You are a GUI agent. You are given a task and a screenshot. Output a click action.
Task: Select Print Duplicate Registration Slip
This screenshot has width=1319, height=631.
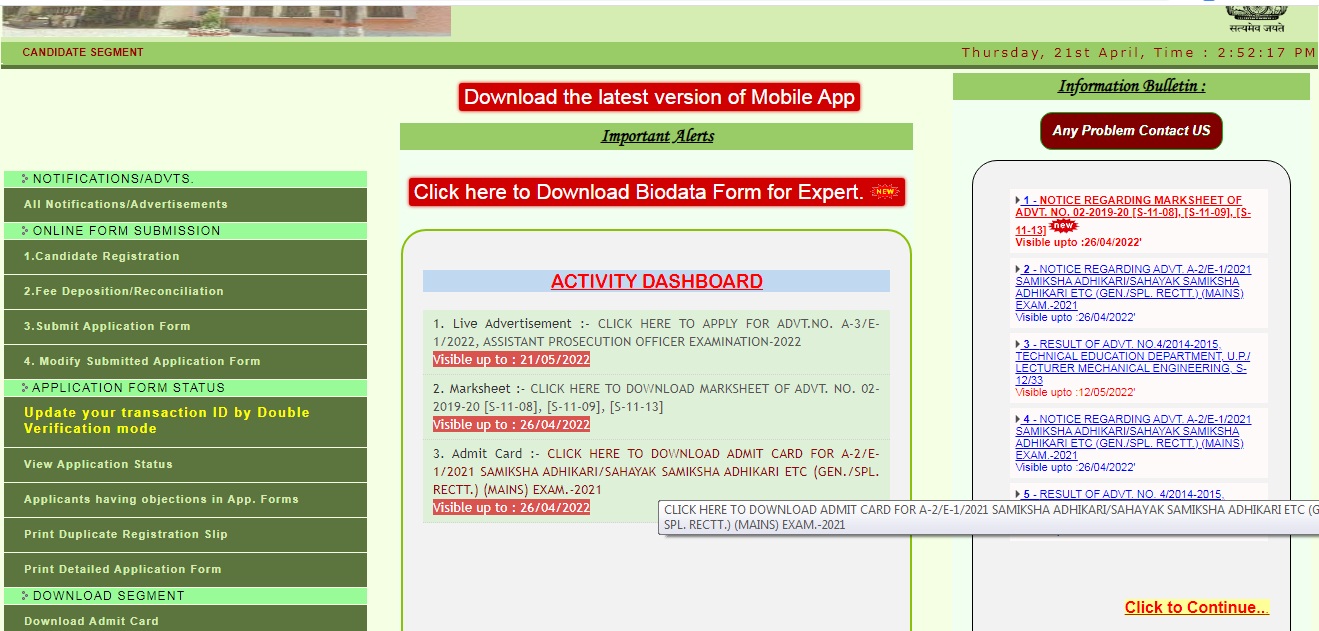tap(126, 534)
